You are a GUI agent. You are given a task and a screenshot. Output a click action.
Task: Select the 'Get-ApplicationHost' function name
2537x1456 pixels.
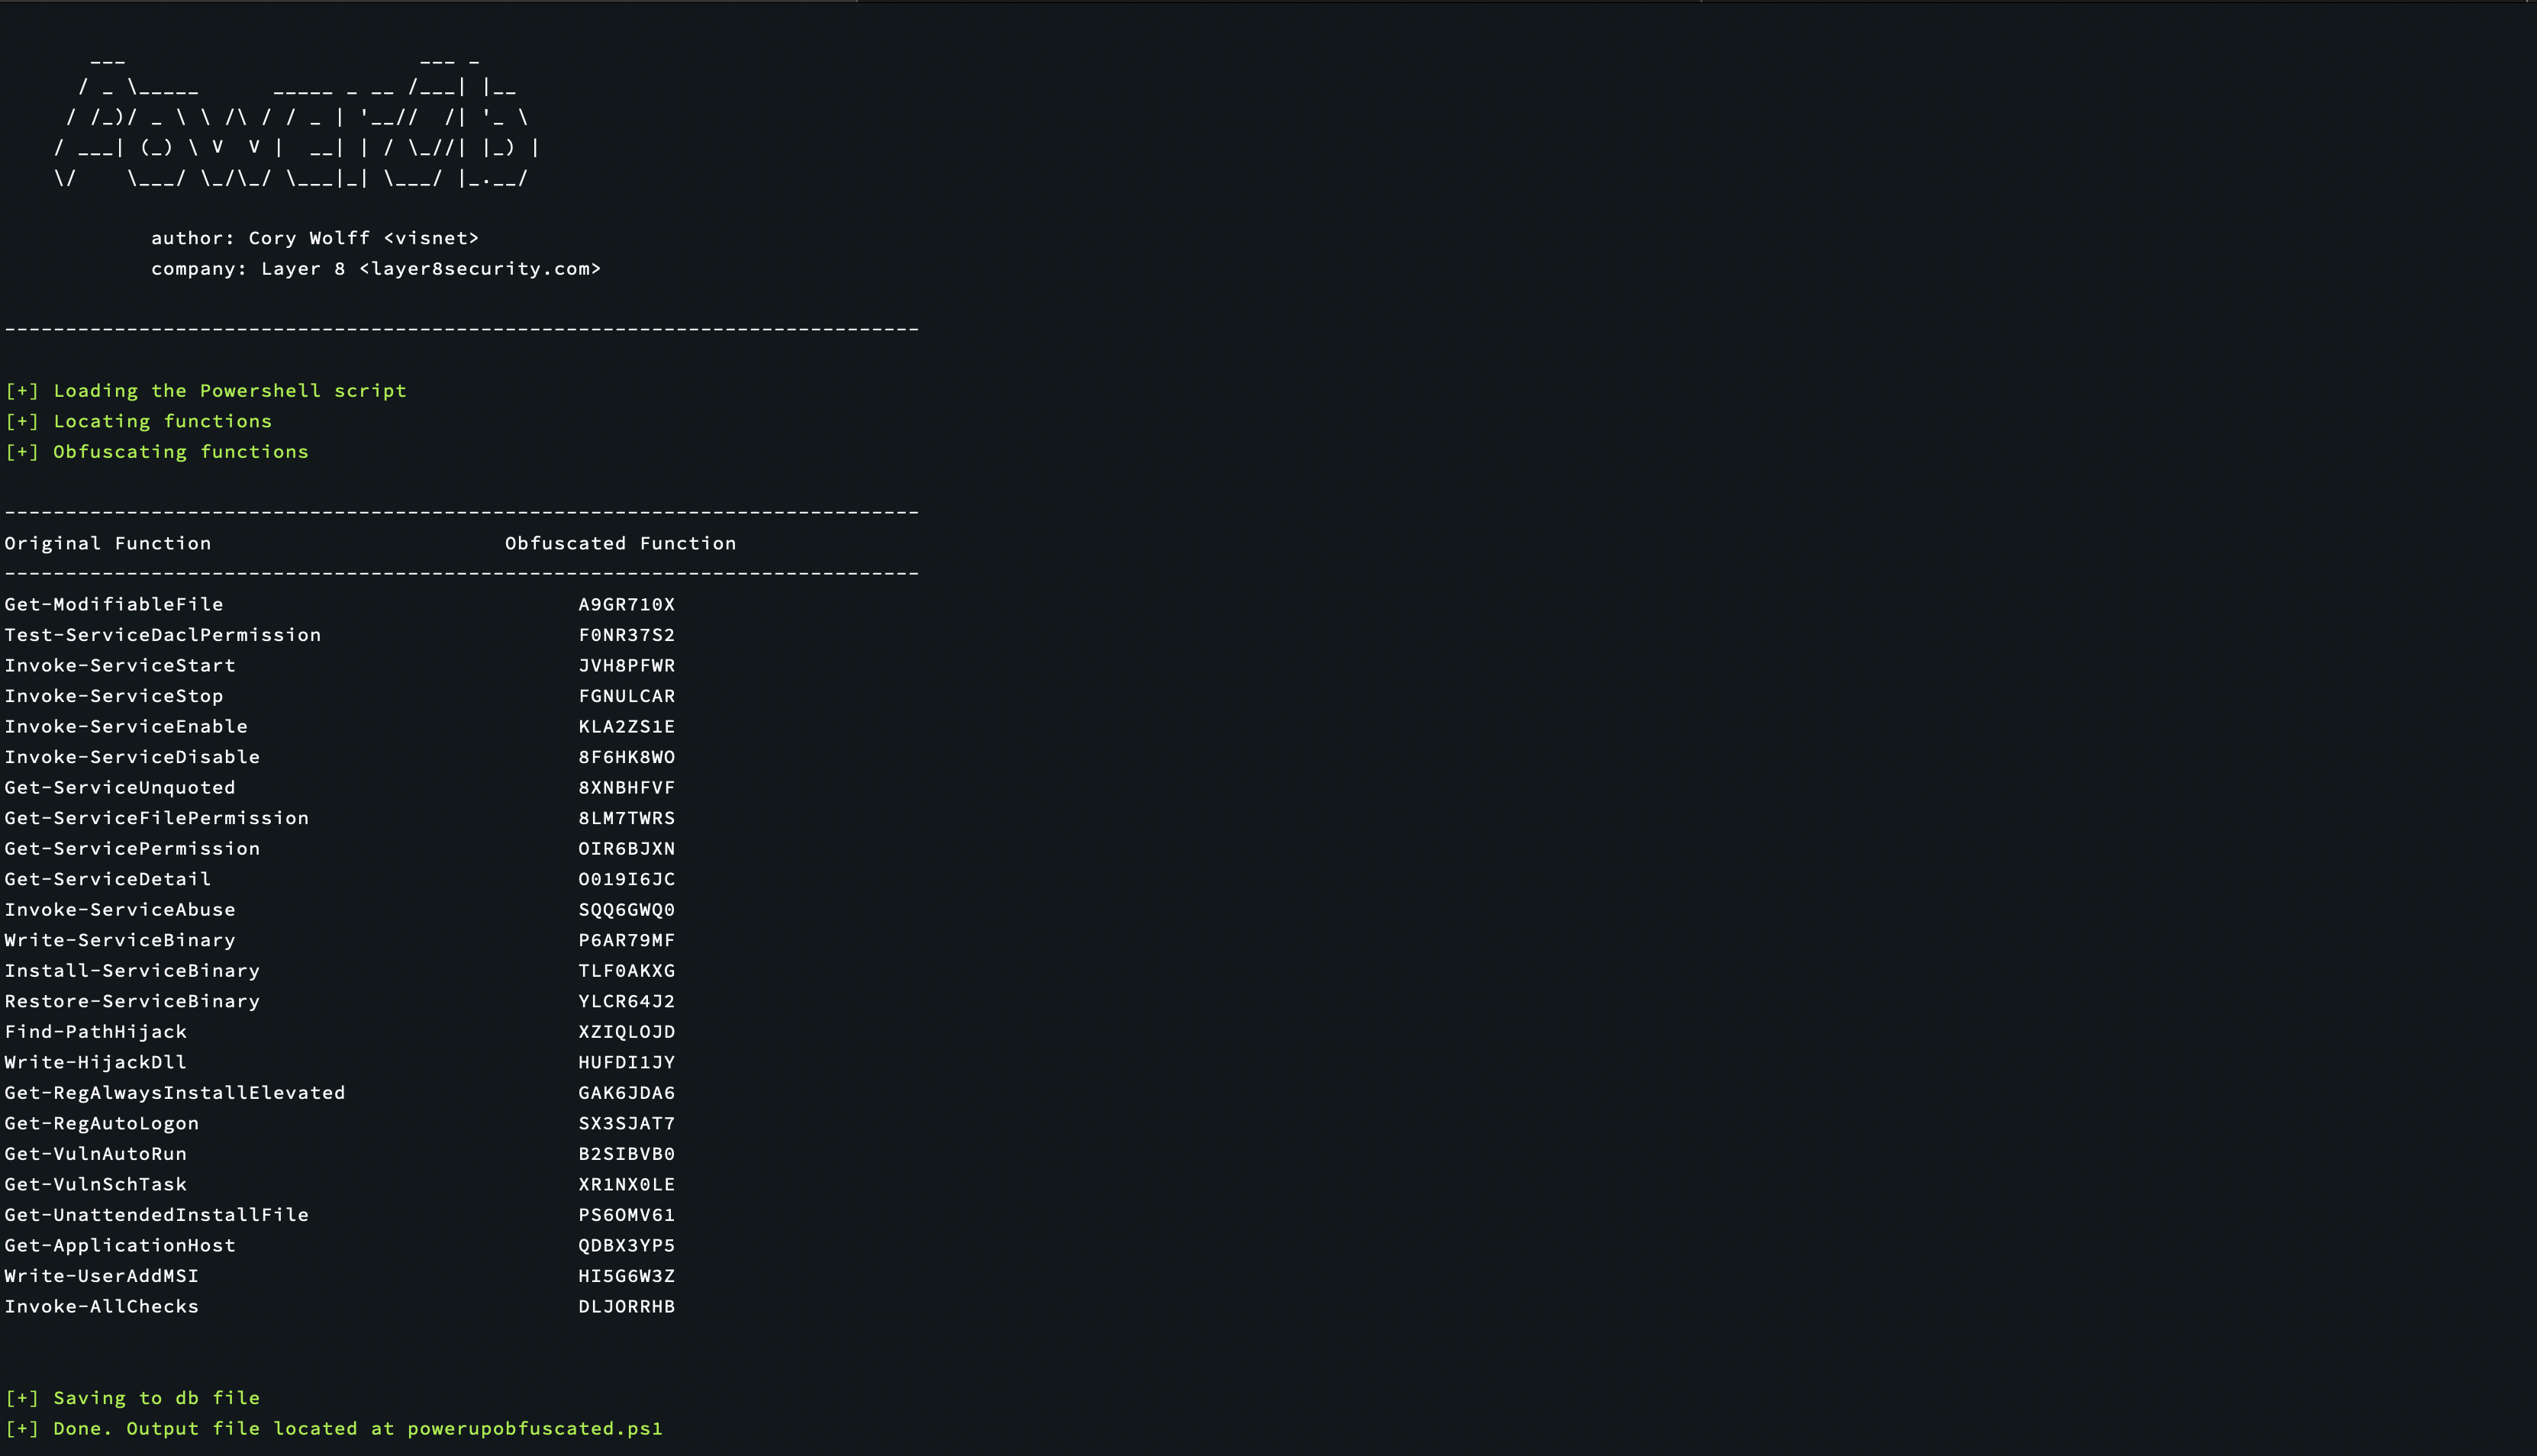tap(120, 1245)
